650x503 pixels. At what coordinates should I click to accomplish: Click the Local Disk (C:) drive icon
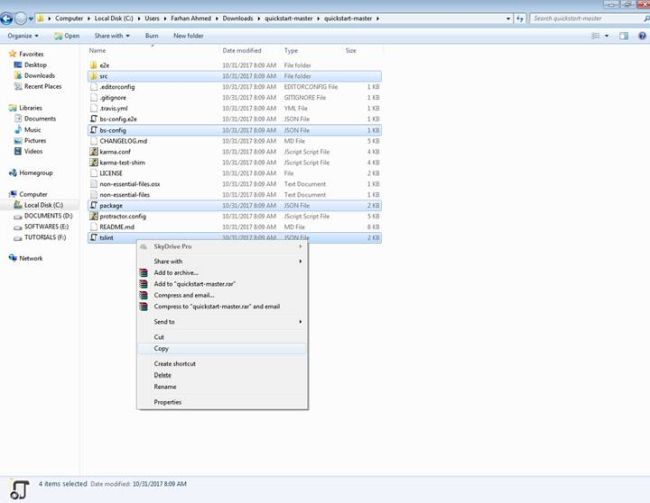18,205
